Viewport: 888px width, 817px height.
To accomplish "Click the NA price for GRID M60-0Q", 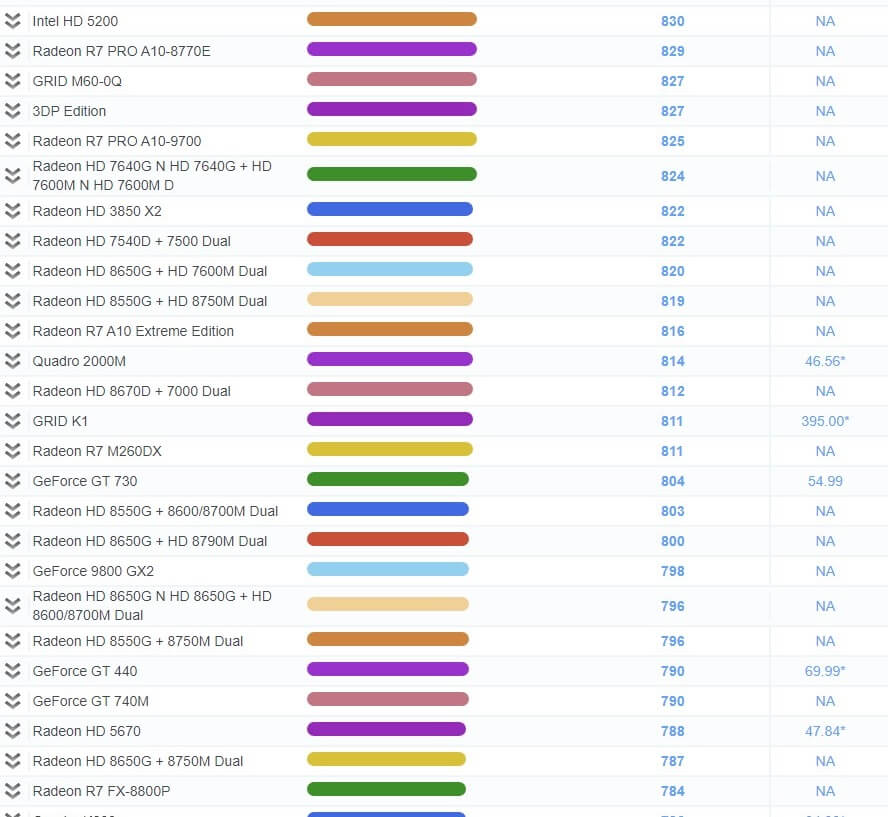I will point(825,81).
